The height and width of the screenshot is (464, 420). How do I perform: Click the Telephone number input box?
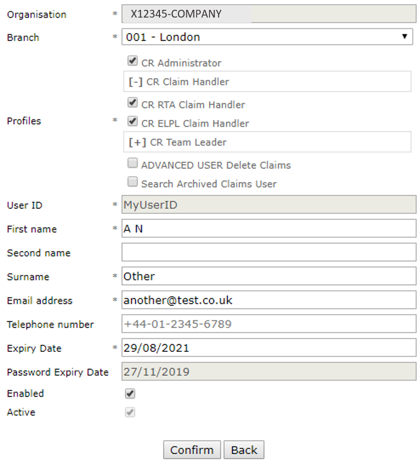[x=269, y=324]
